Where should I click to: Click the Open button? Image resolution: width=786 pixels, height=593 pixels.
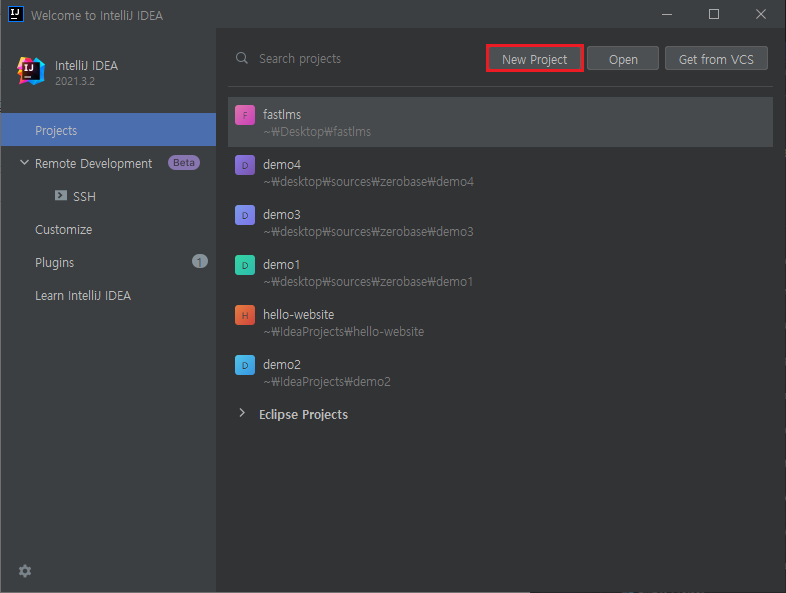tap(623, 59)
